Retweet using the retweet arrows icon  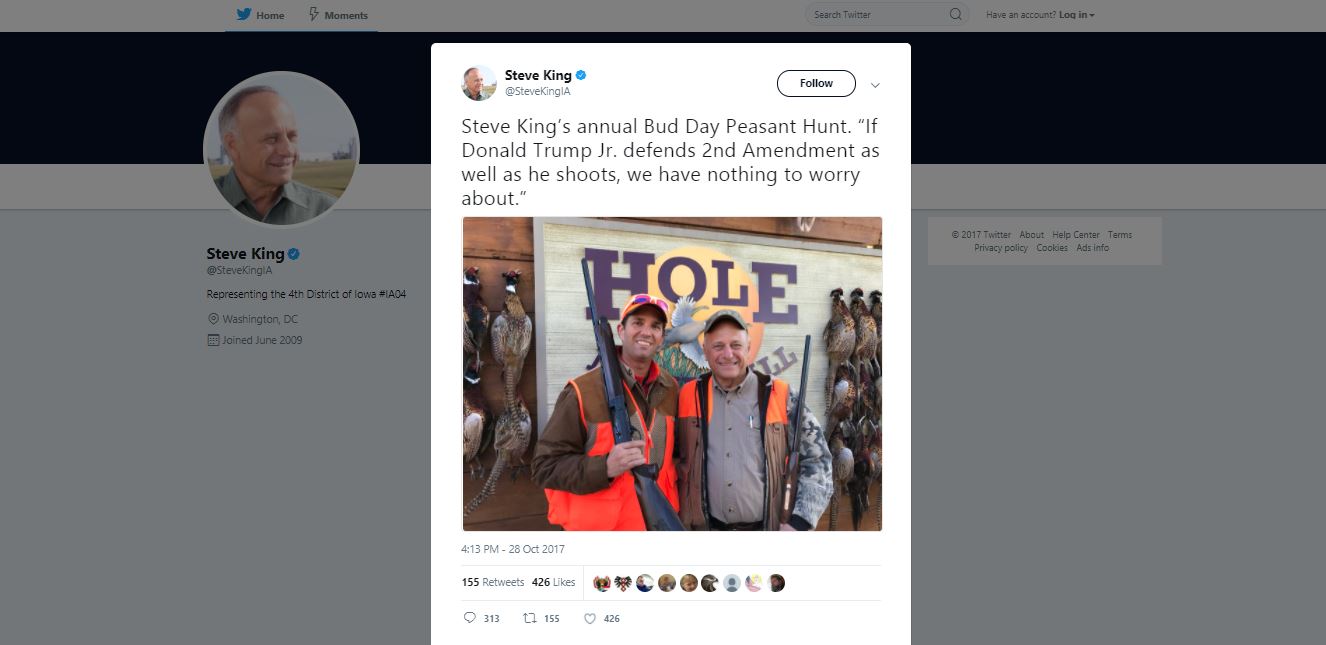530,618
